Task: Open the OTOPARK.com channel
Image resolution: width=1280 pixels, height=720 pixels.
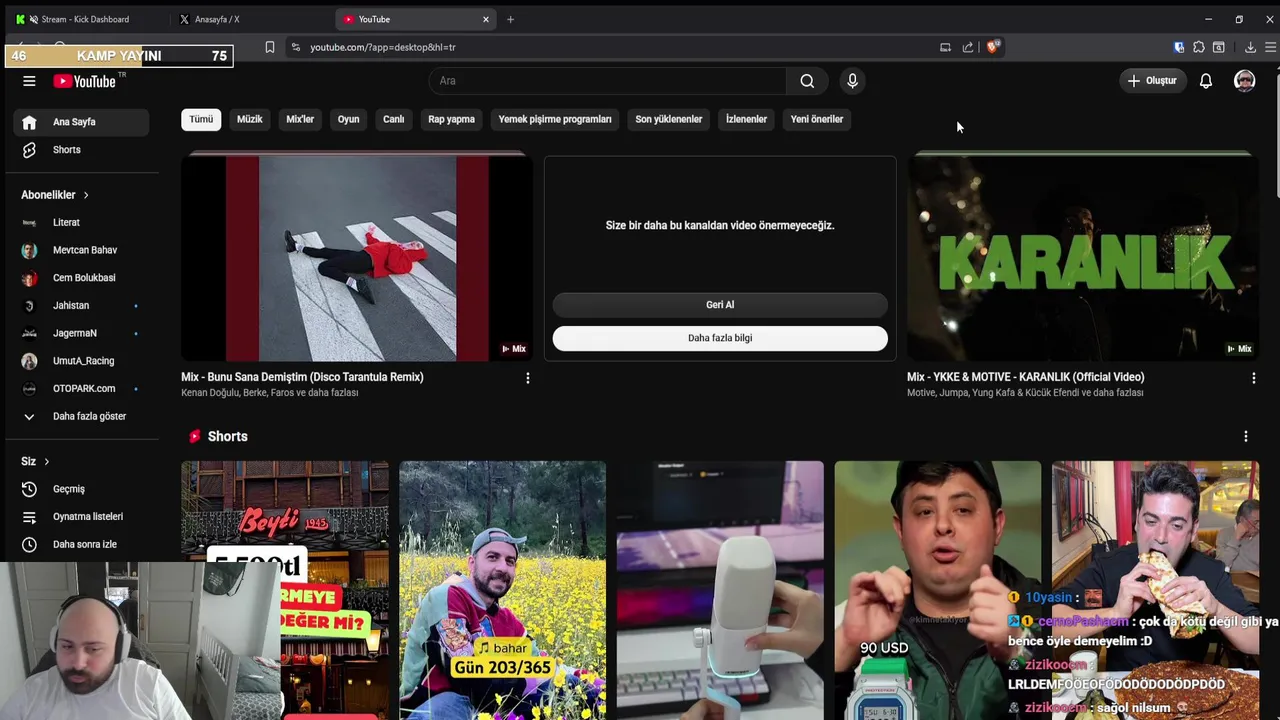Action: [82, 388]
